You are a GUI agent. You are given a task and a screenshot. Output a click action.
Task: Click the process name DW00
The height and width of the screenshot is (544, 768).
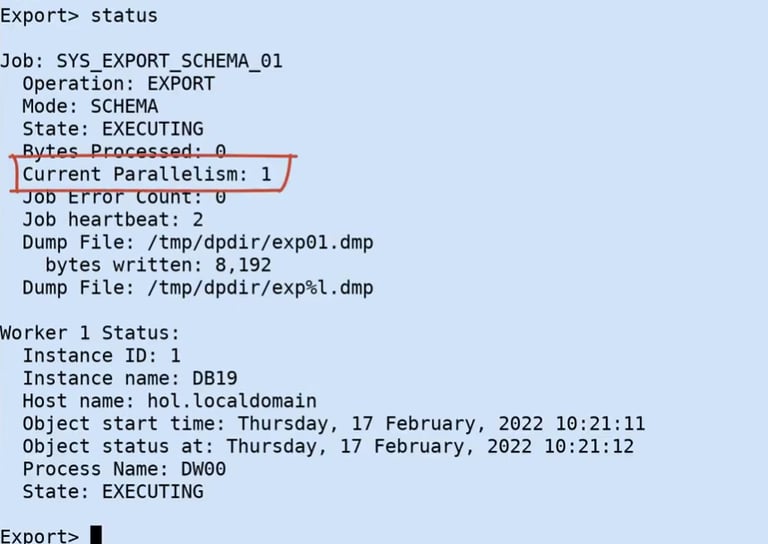coord(204,469)
